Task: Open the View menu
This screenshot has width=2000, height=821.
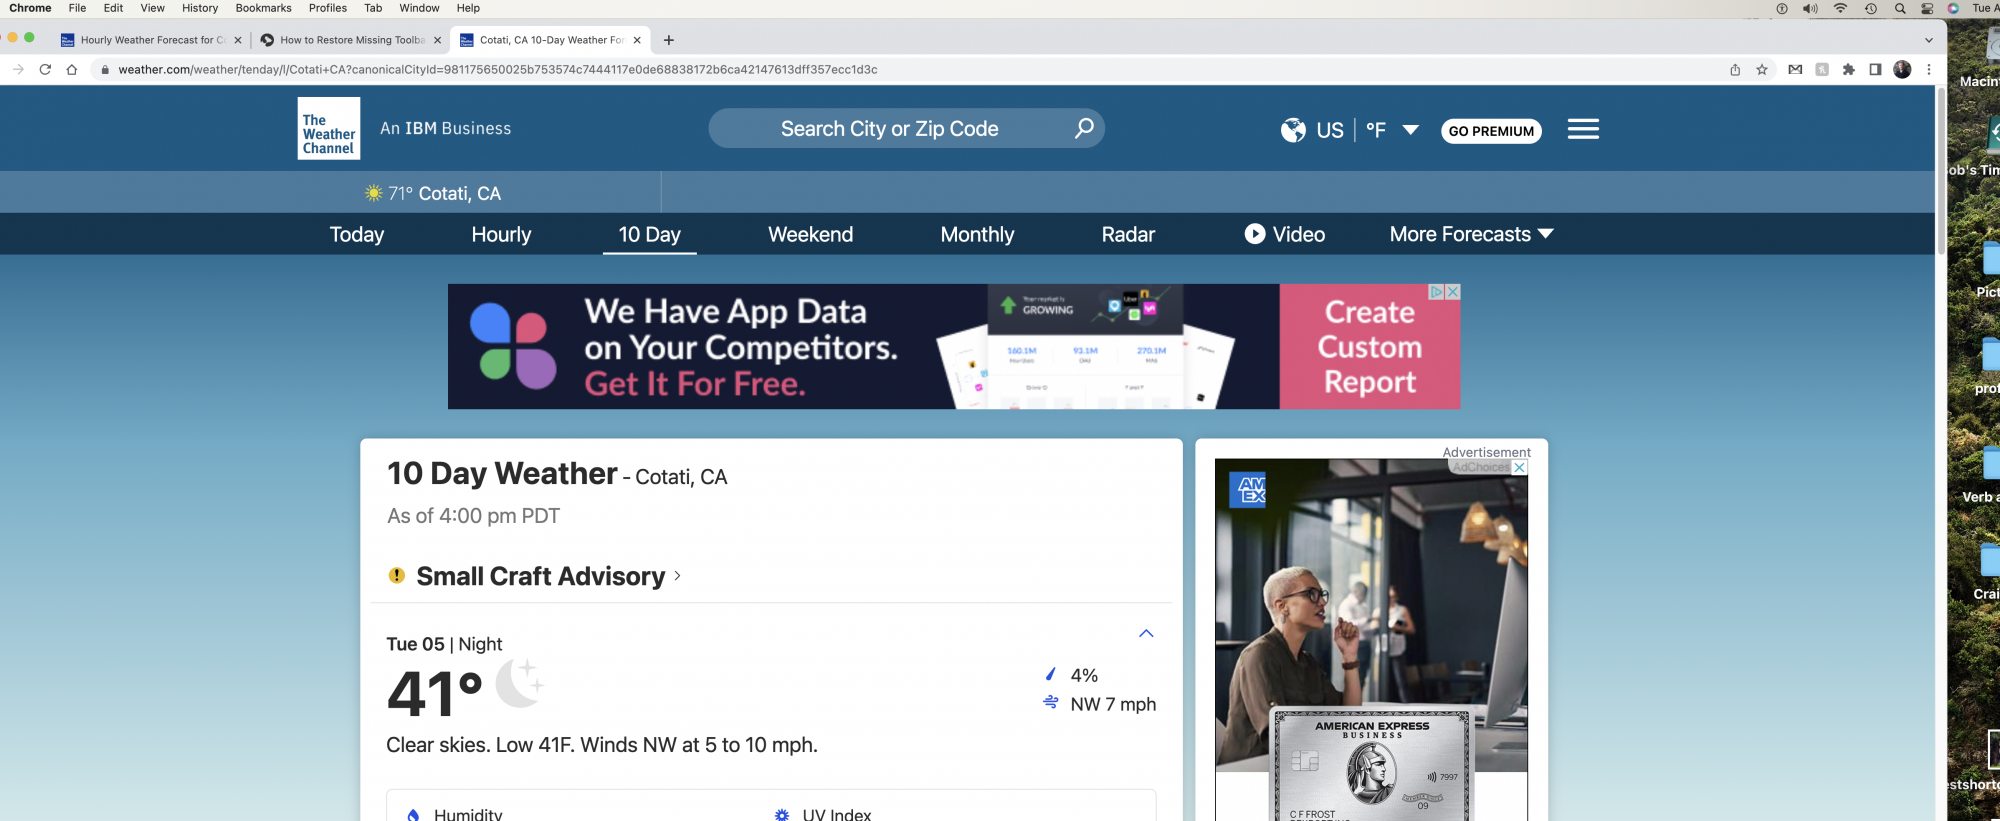Action: tap(152, 8)
